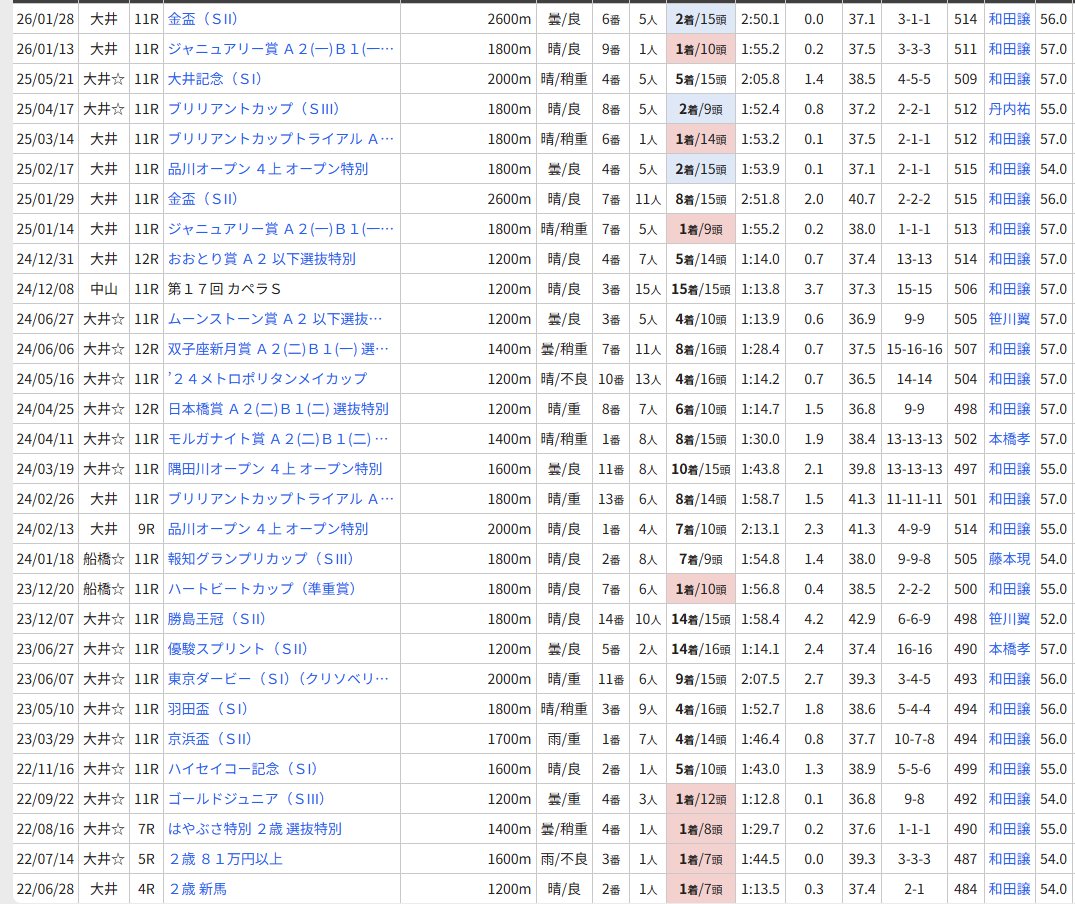Viewport: 1075px width, 904px height.
Task: Select the 双子座新月賞 race link
Action: coord(278,349)
